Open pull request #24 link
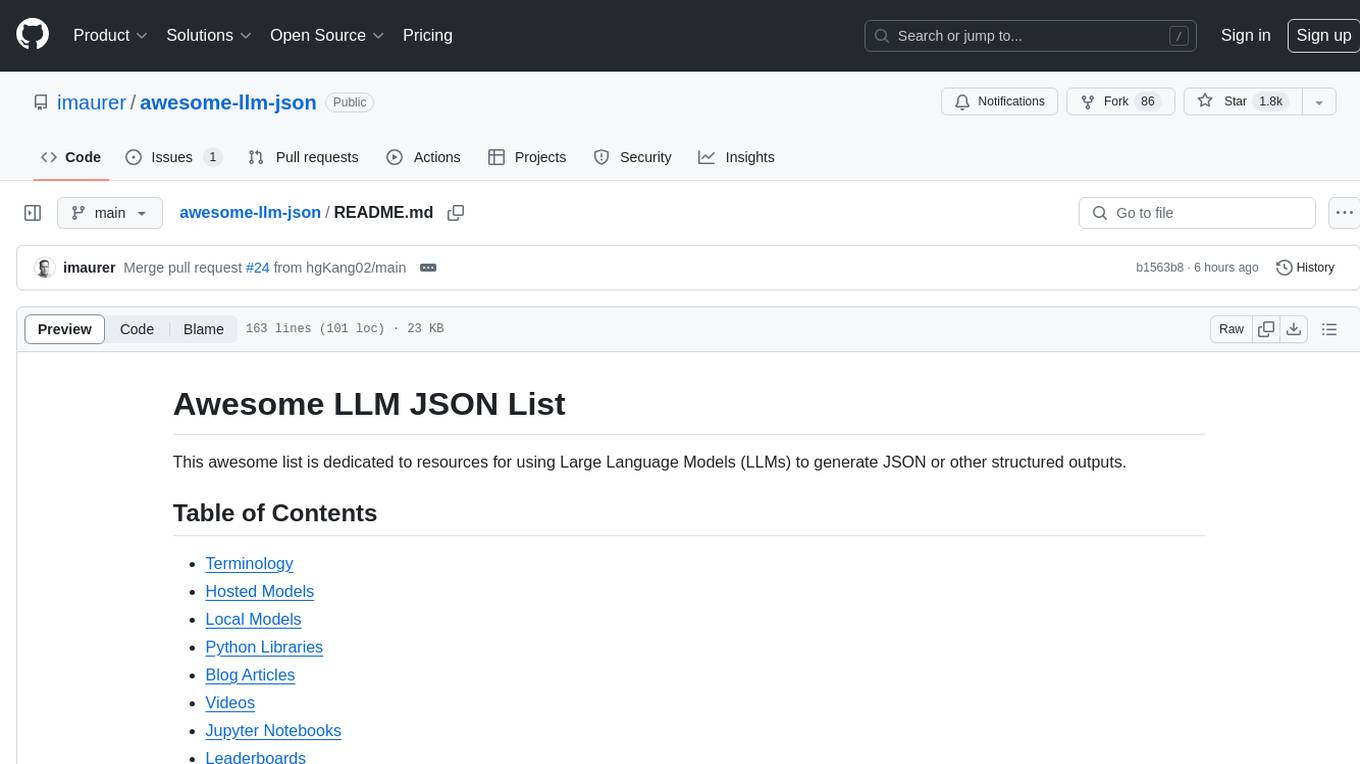This screenshot has width=1360, height=764. (x=257, y=268)
